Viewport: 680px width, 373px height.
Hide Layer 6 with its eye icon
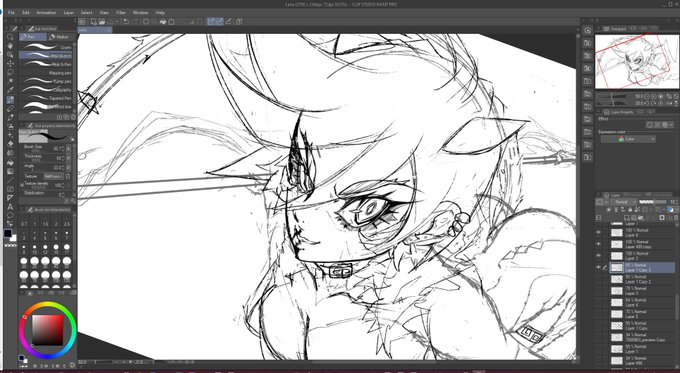pos(598,232)
